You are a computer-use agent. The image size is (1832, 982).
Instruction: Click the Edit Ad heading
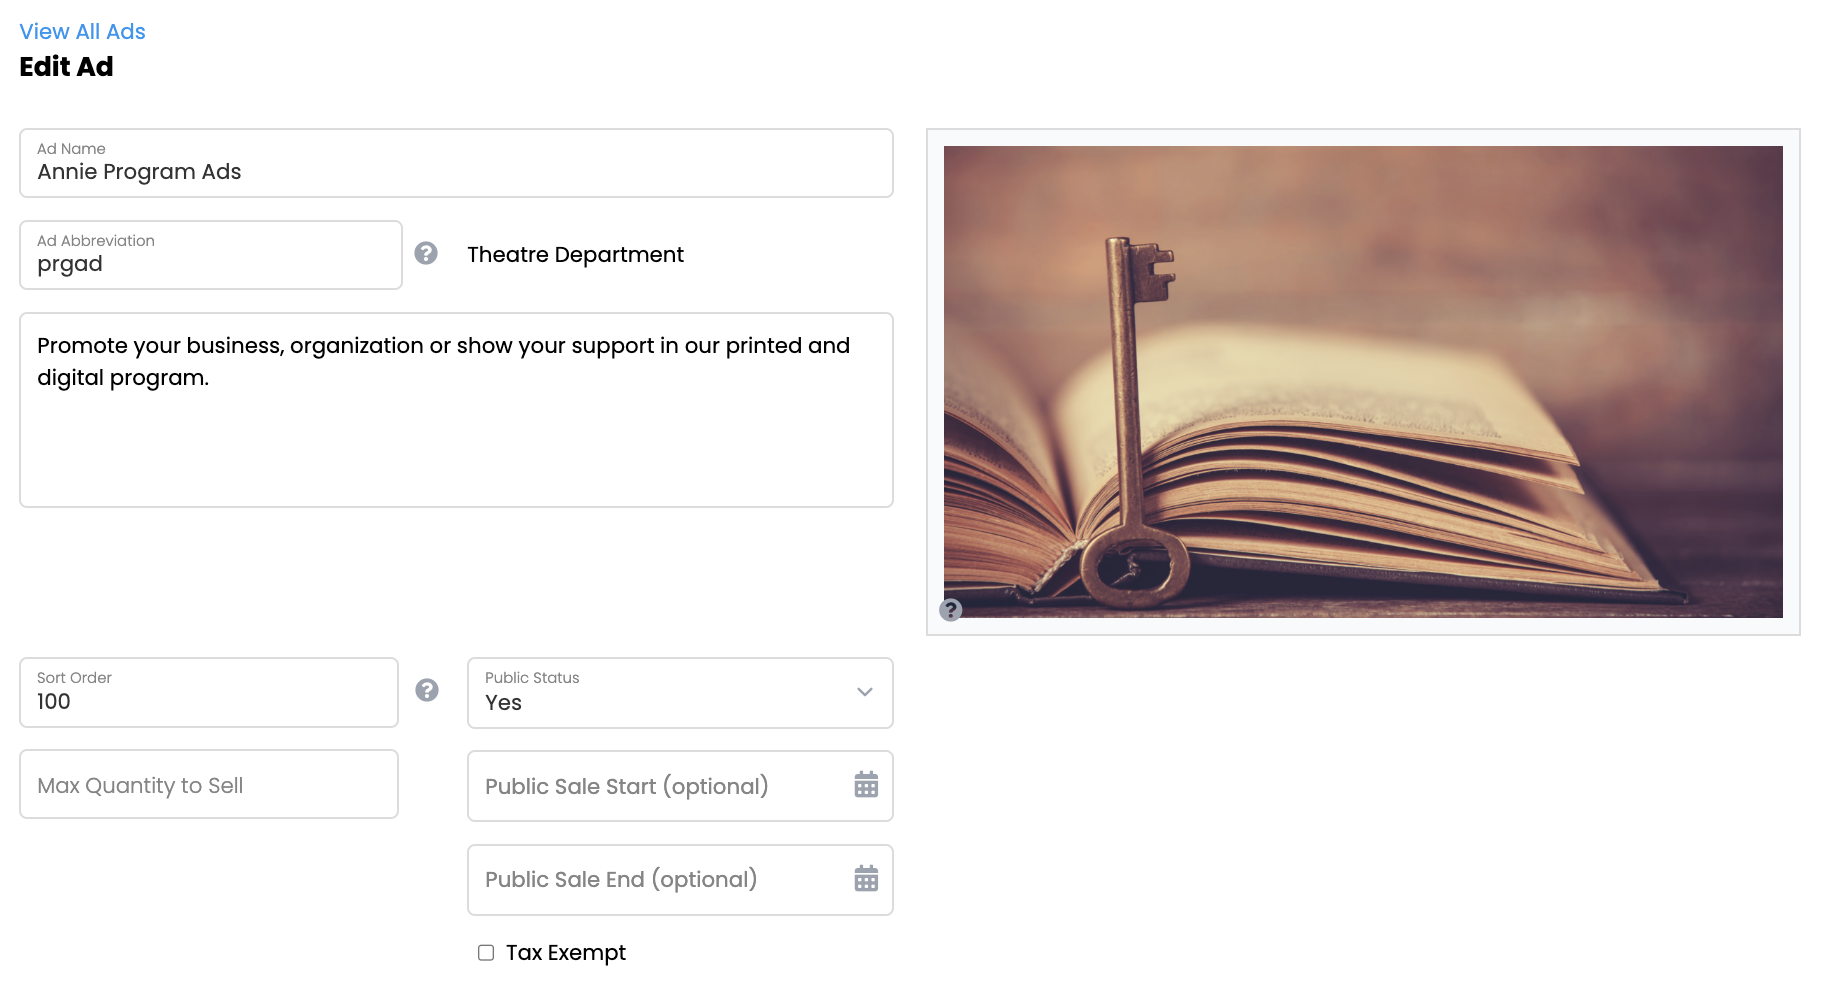point(66,67)
